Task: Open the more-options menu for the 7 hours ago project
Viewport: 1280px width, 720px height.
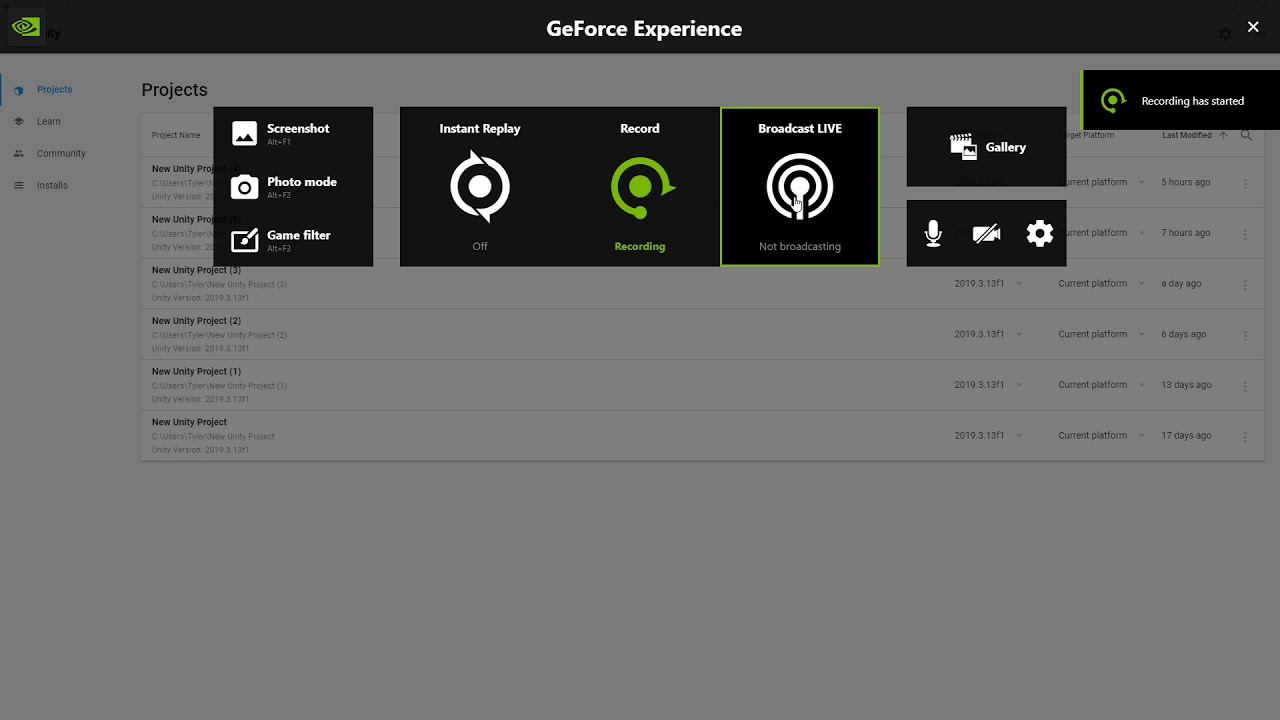Action: click(x=1245, y=234)
